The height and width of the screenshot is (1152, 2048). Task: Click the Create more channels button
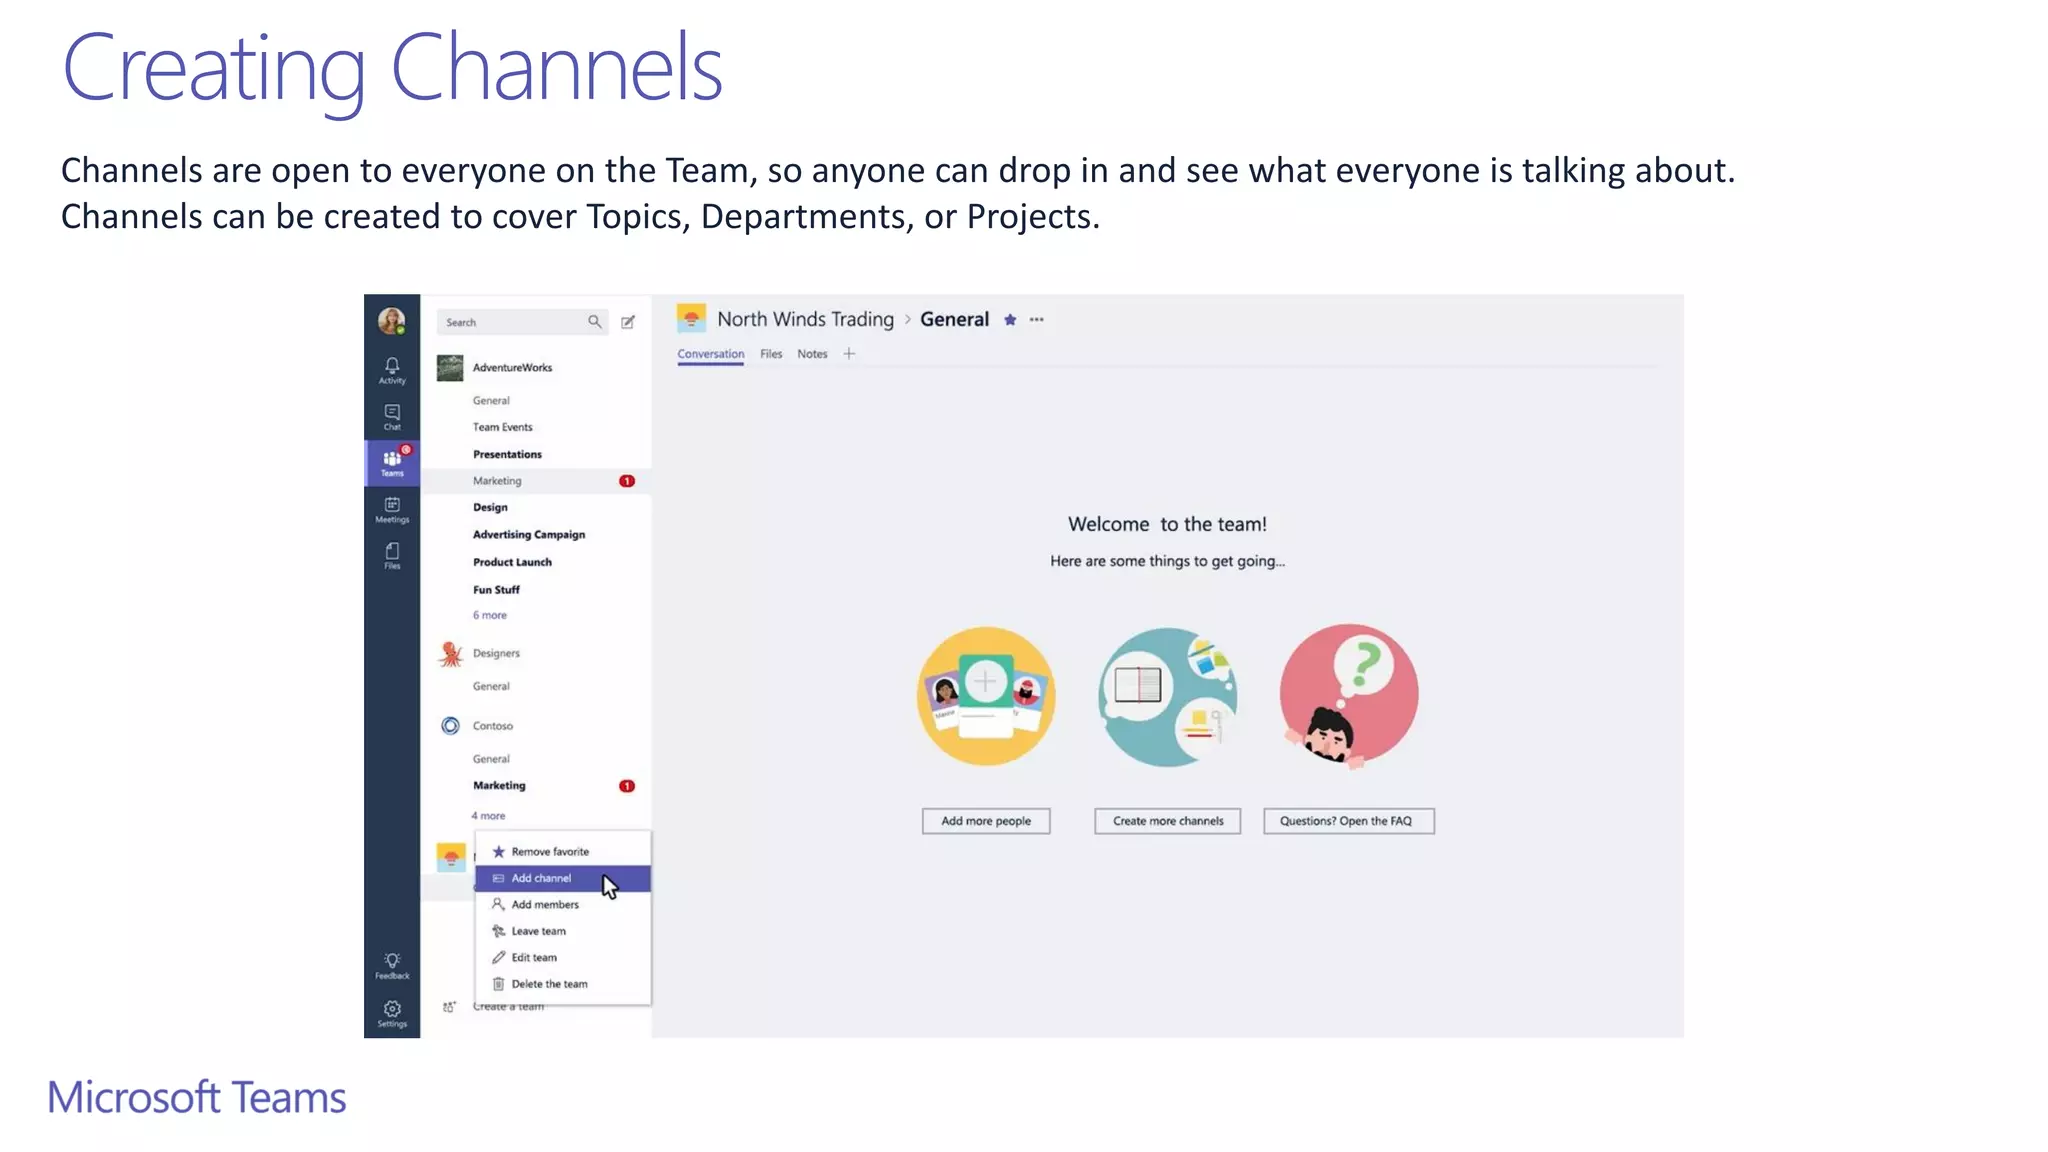(1168, 821)
